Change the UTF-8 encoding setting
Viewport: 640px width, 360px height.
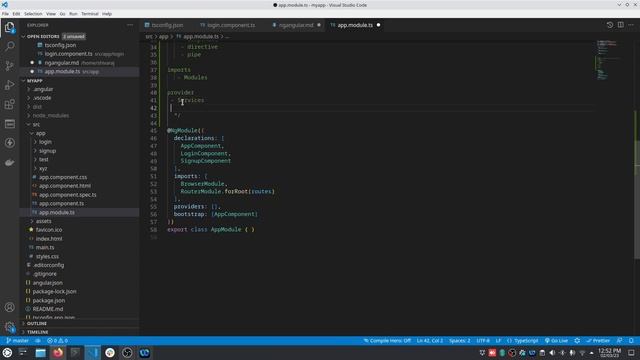click(483, 340)
